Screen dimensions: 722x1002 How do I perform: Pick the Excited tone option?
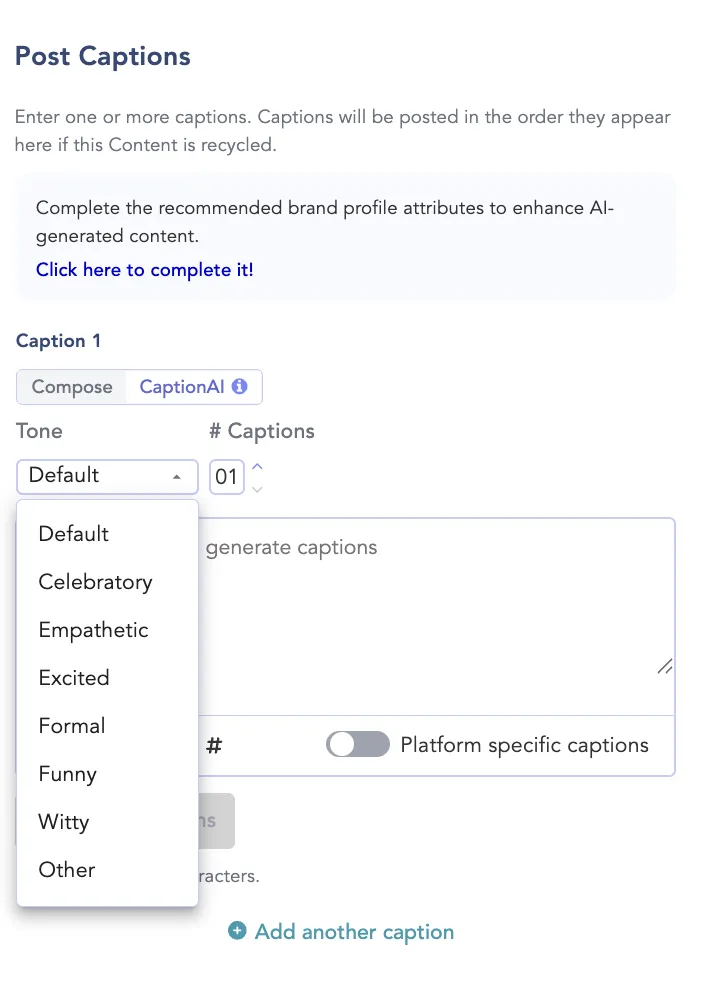(74, 678)
